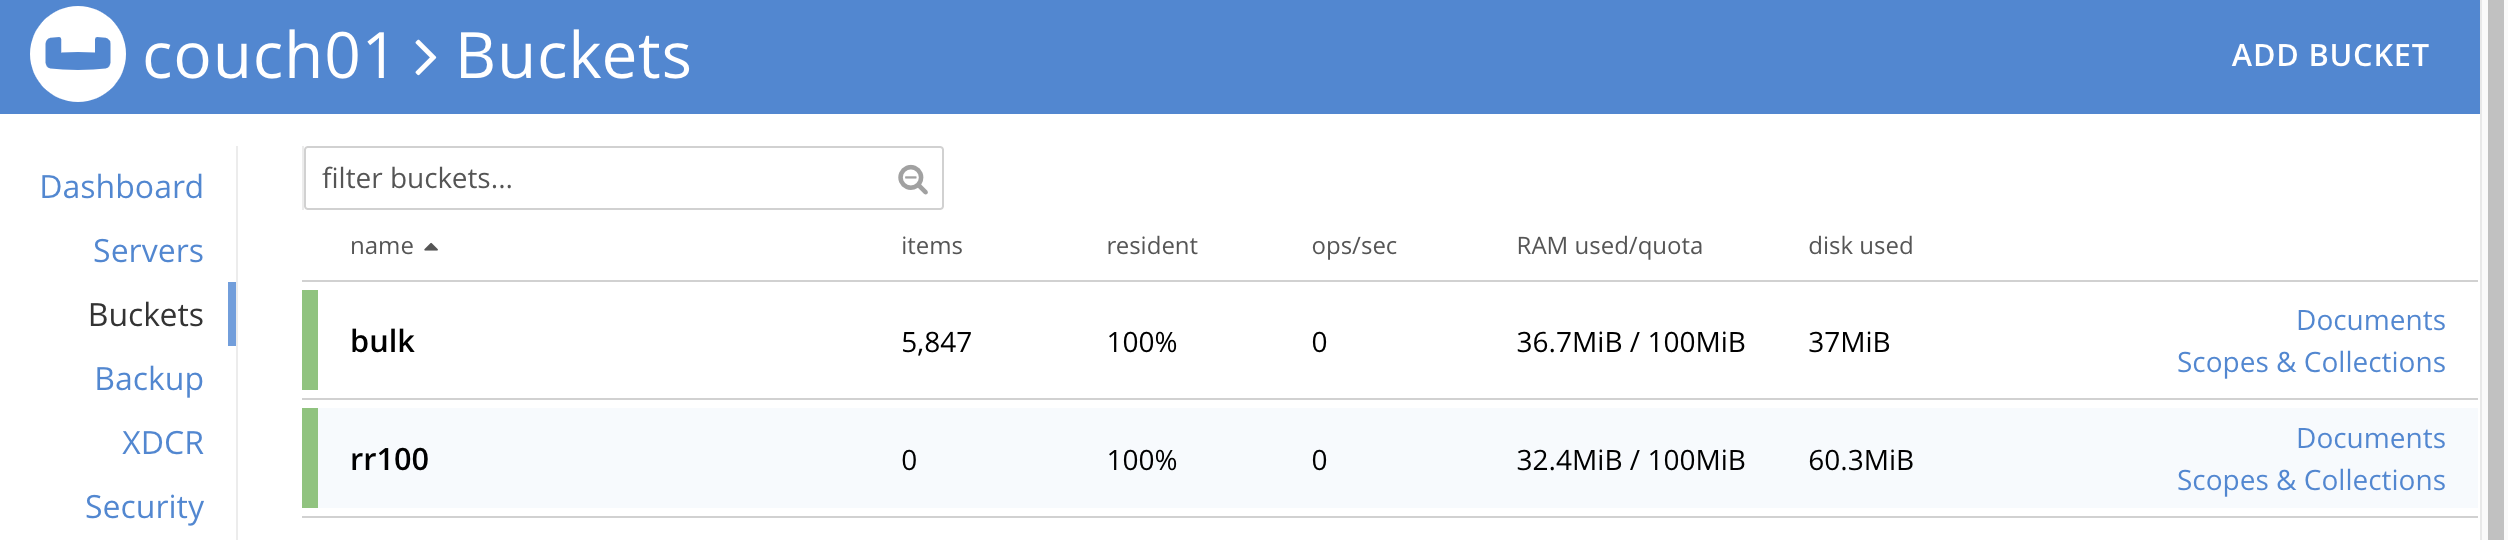Open the Backup section
Viewport: 2508px width, 540px height.
[149, 379]
